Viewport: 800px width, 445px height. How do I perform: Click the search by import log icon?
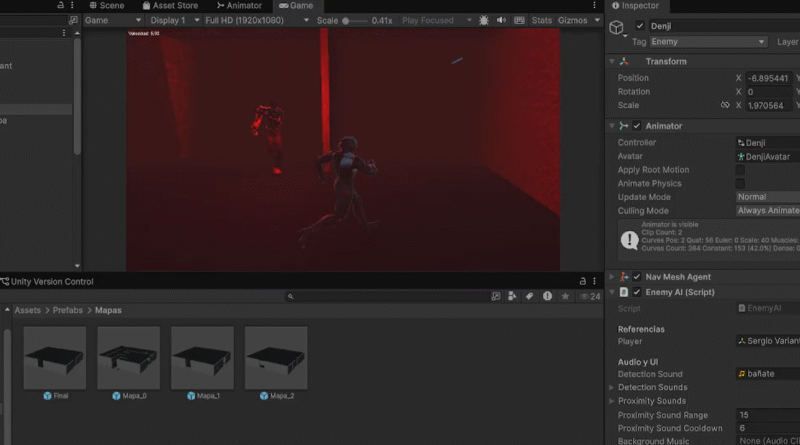point(547,296)
